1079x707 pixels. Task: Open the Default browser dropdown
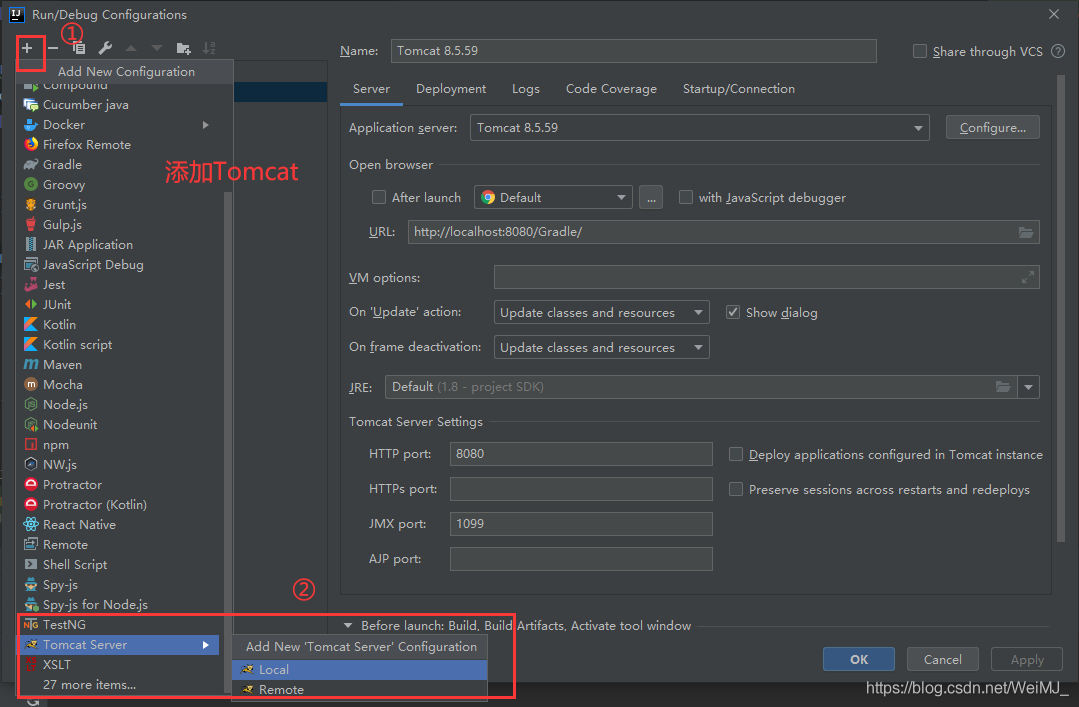pyautogui.click(x=553, y=198)
